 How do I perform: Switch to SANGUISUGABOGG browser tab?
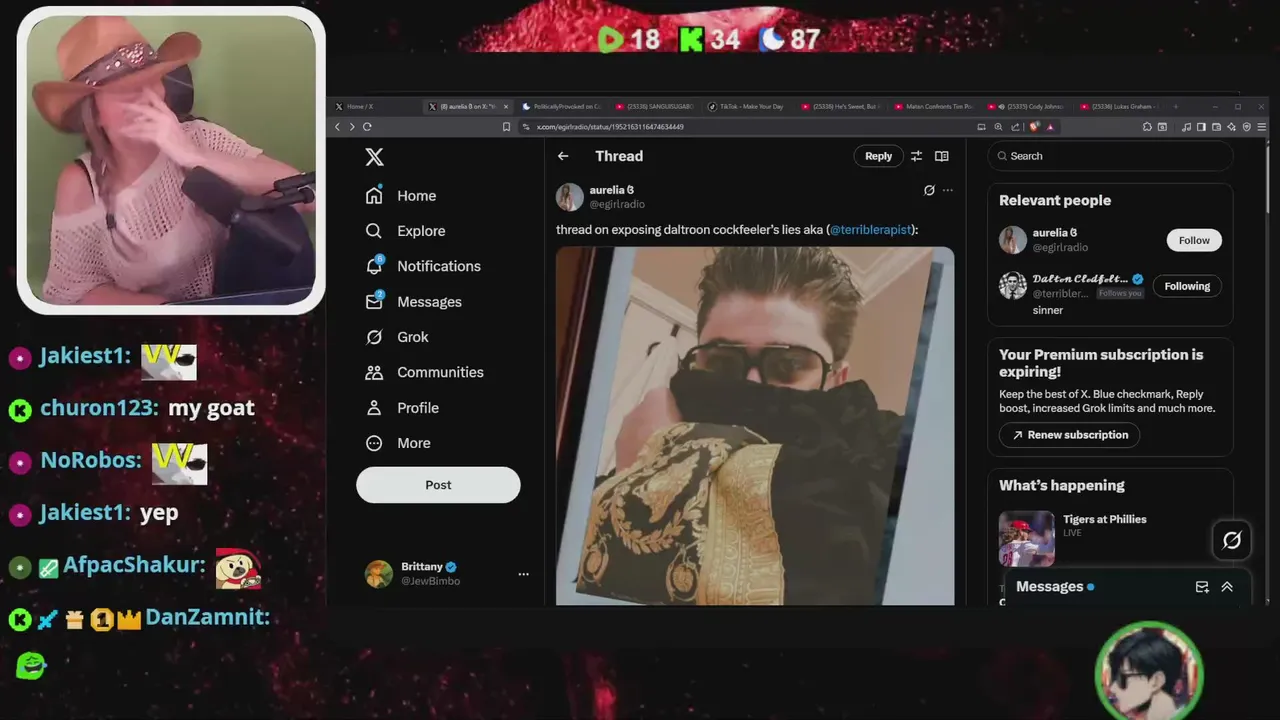pos(657,106)
